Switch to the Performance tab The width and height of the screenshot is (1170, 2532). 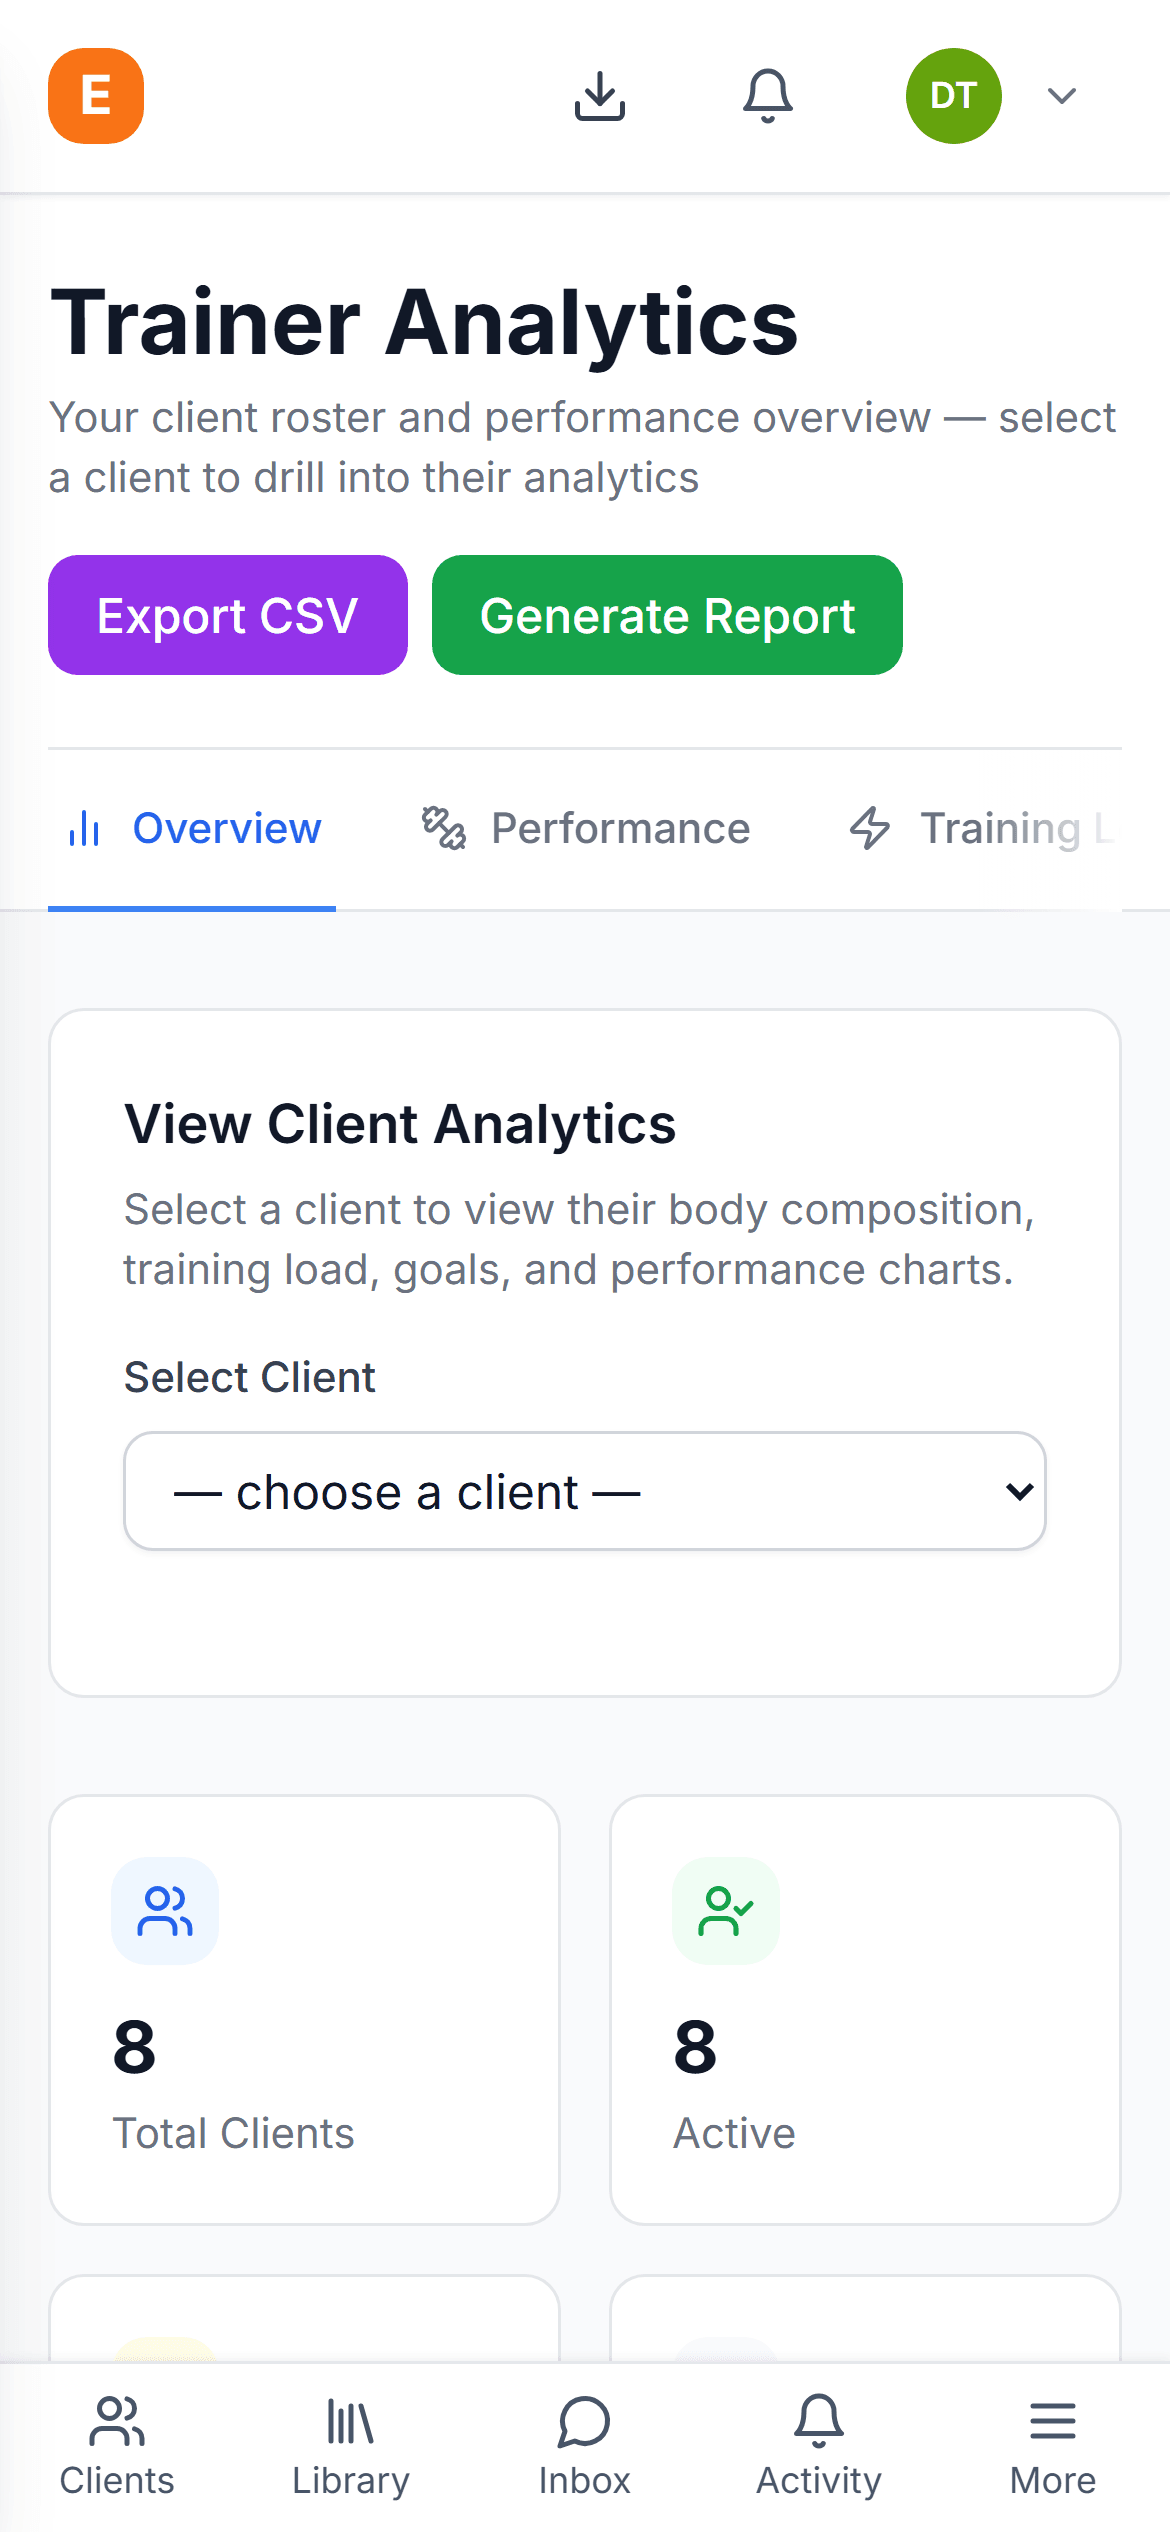(x=585, y=829)
